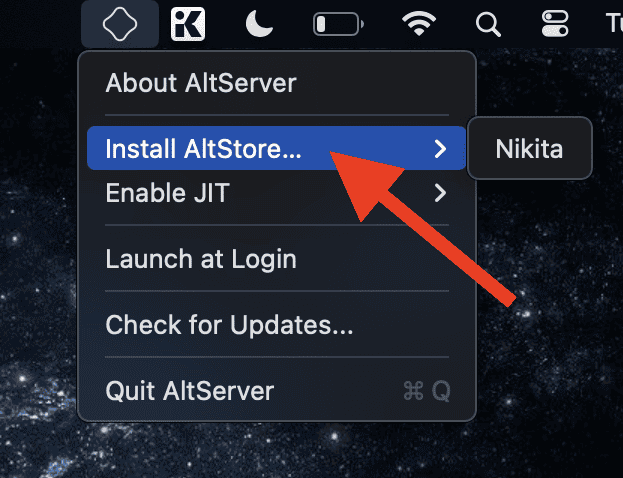
Task: Click Check for Updates...
Action: pos(229,324)
